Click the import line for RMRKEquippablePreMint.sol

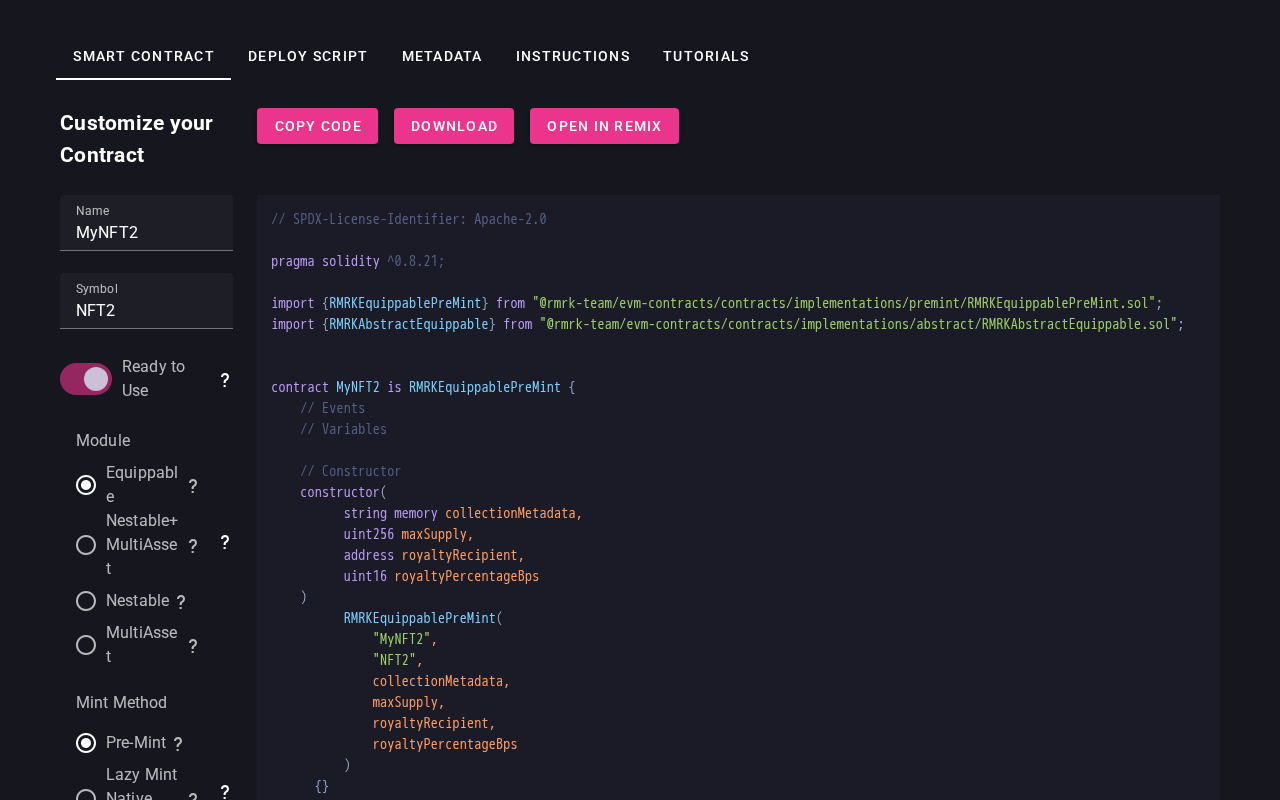[x=717, y=303]
